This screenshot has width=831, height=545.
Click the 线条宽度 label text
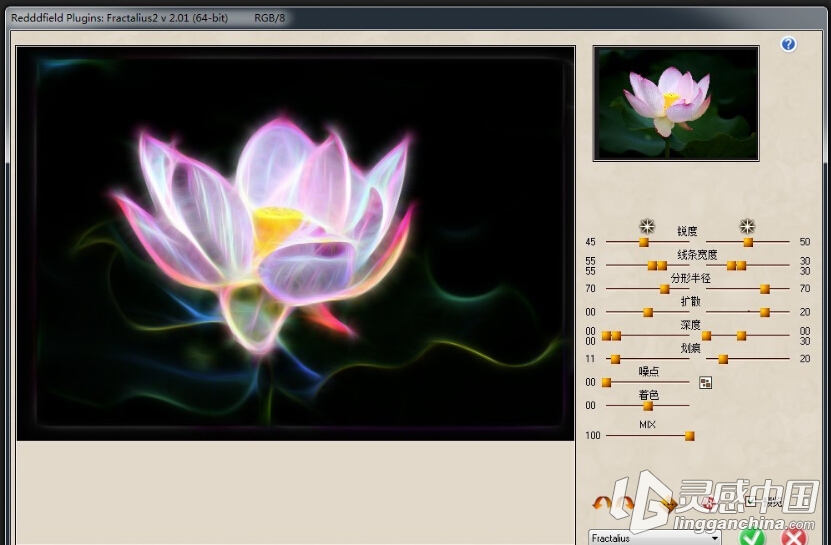click(697, 254)
